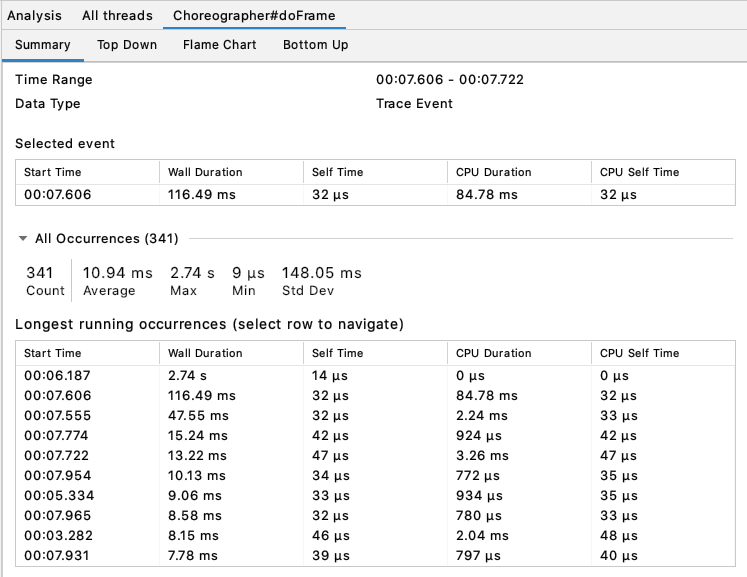Select the Bottom Up tab
The height and width of the screenshot is (577, 747).
tap(315, 45)
